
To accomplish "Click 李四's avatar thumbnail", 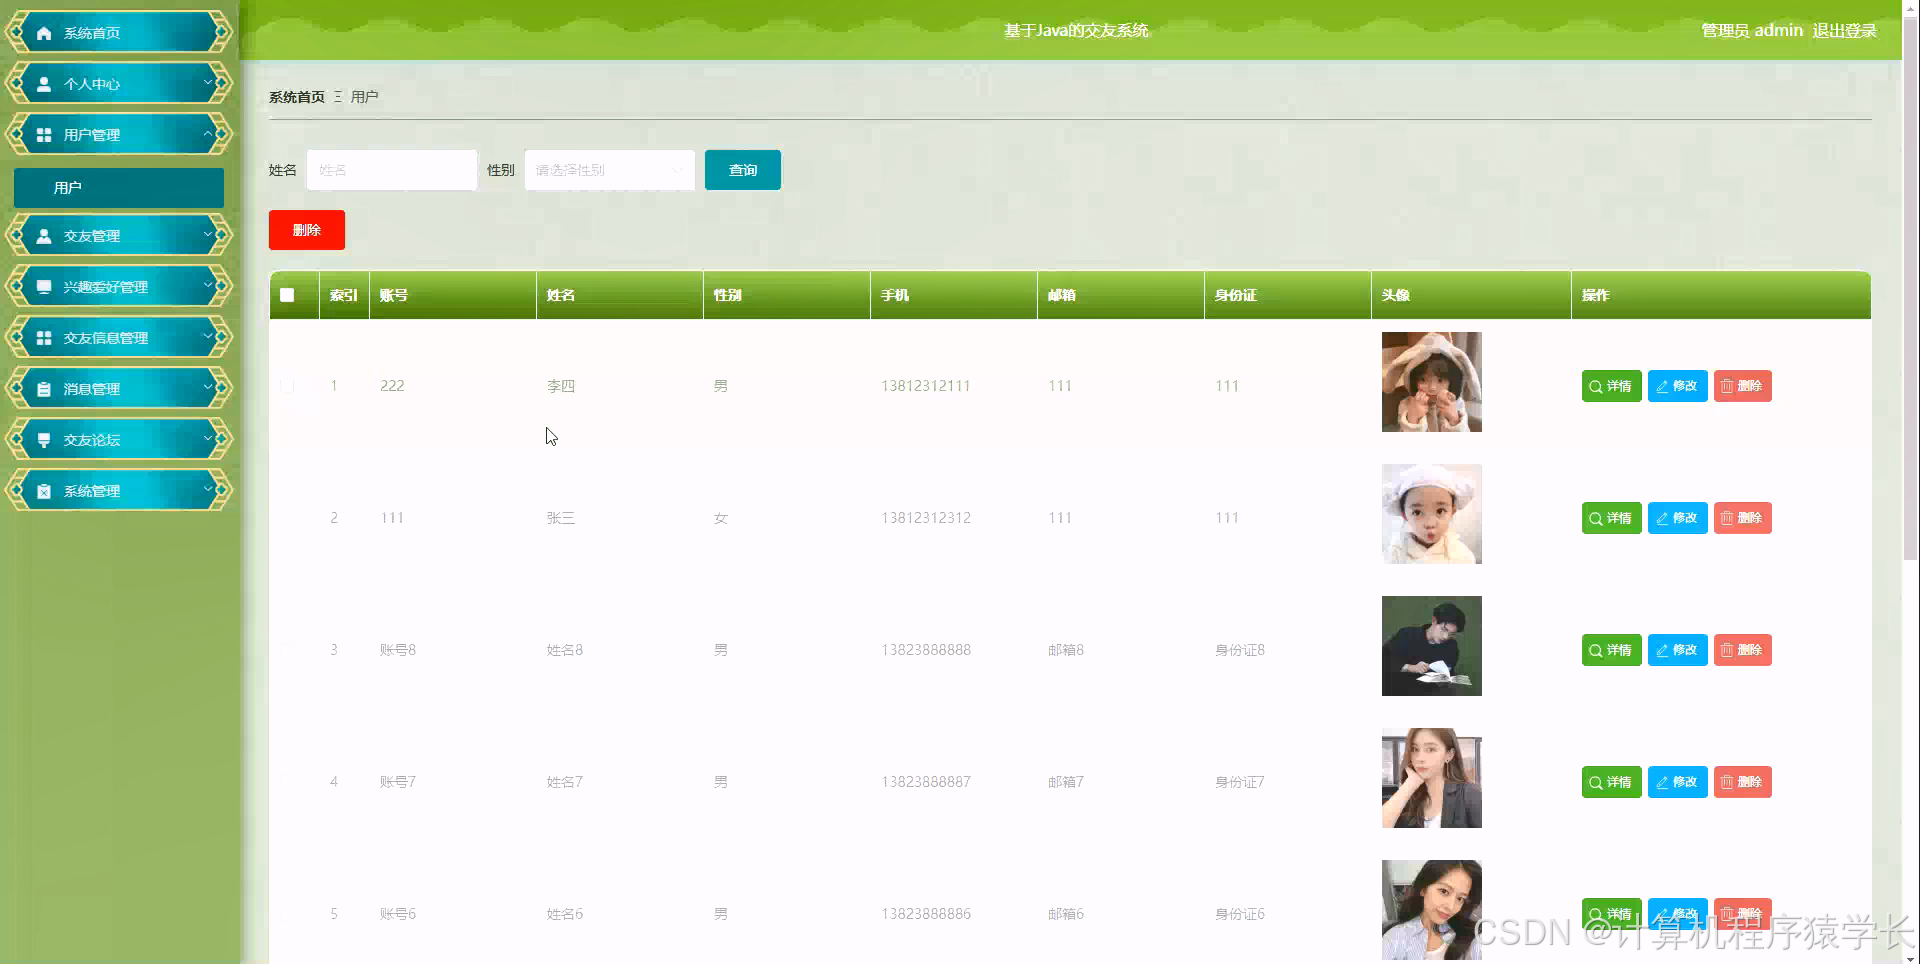I will click(1432, 382).
